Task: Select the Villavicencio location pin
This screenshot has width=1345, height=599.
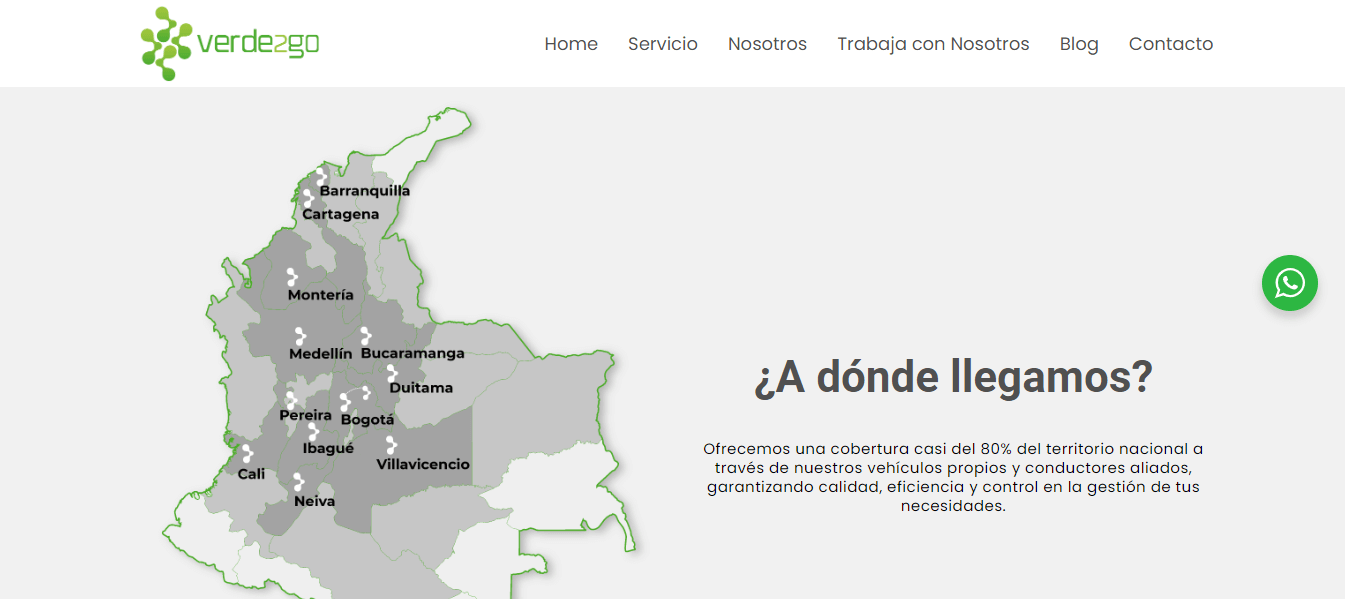Action: [x=391, y=445]
